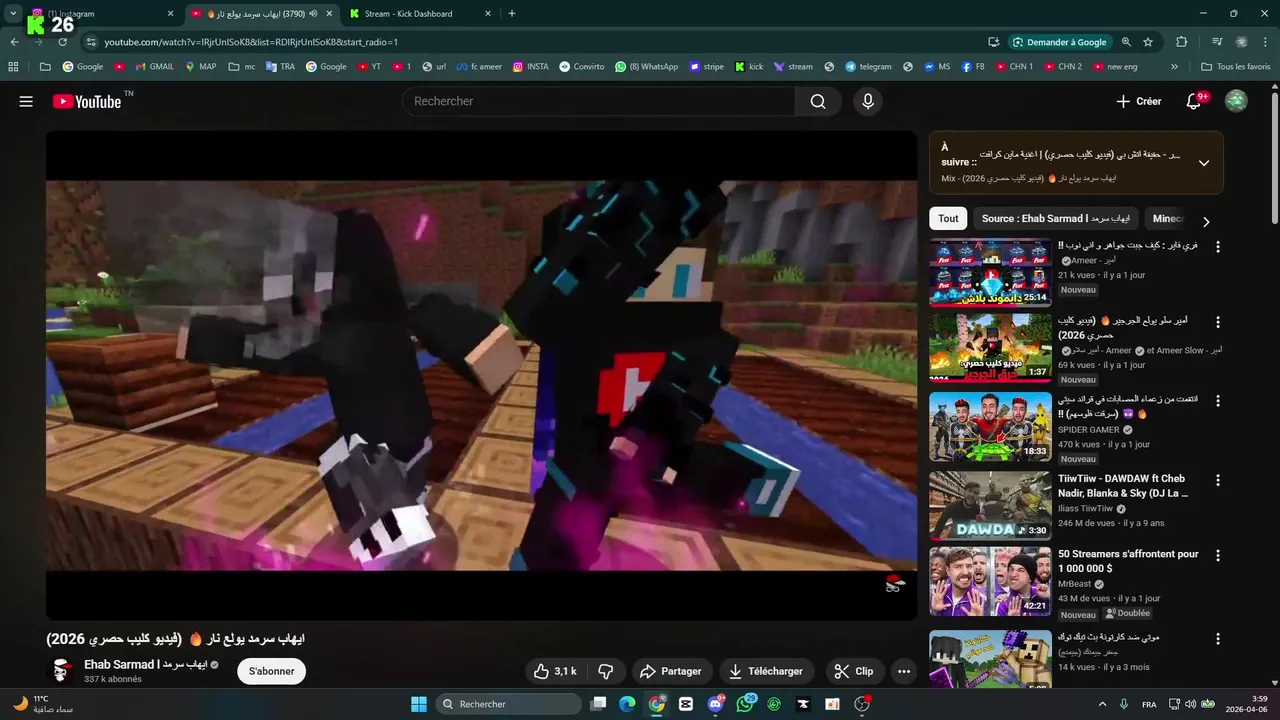The height and width of the screenshot is (720, 1280).
Task: Open options for the TiiwTiiw DAWDAW video
Action: click(x=1218, y=480)
